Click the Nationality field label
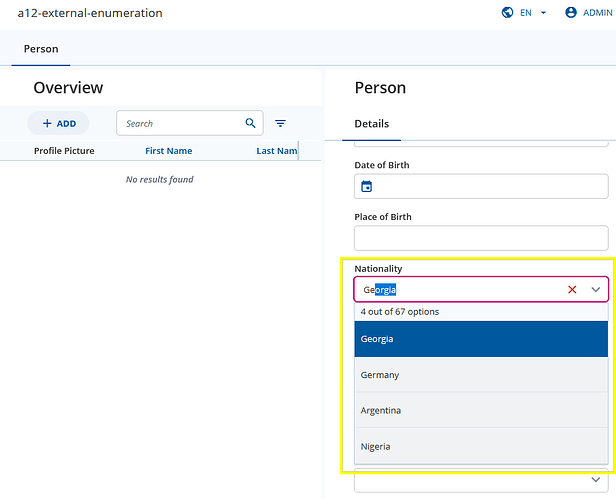Viewport: 616px width, 499px height. click(x=378, y=269)
